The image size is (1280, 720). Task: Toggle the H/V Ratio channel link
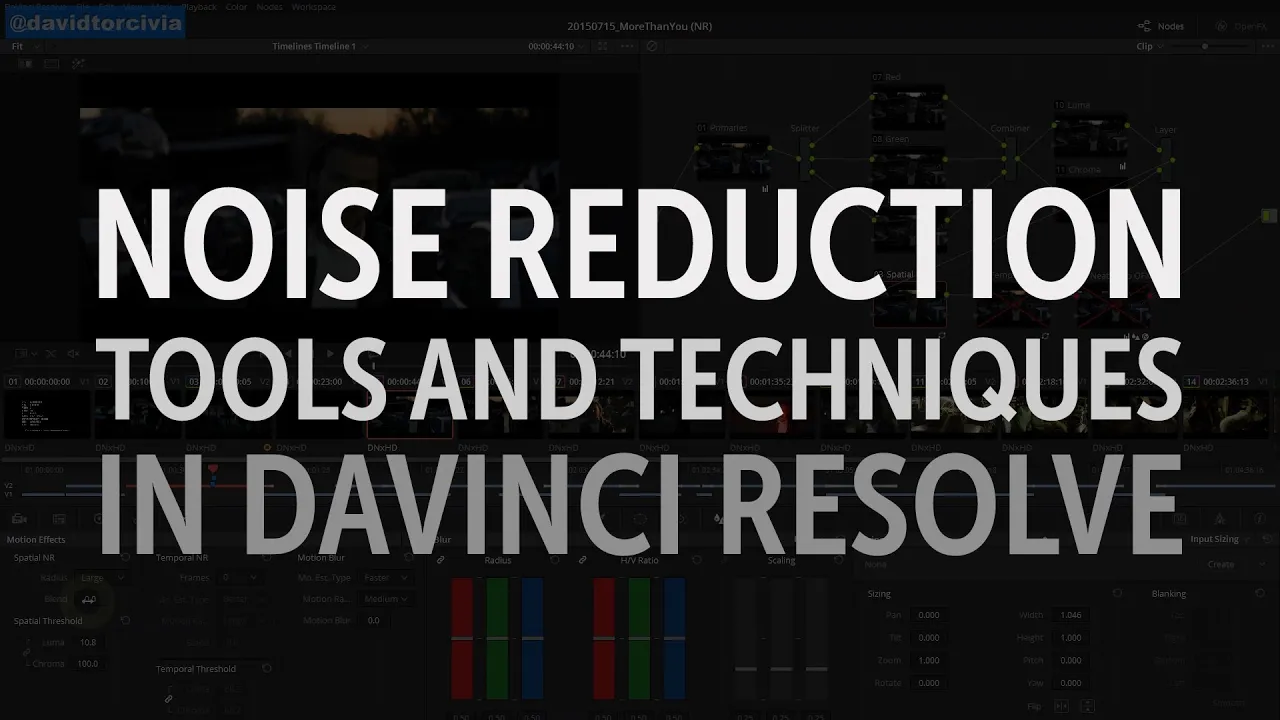coord(583,560)
